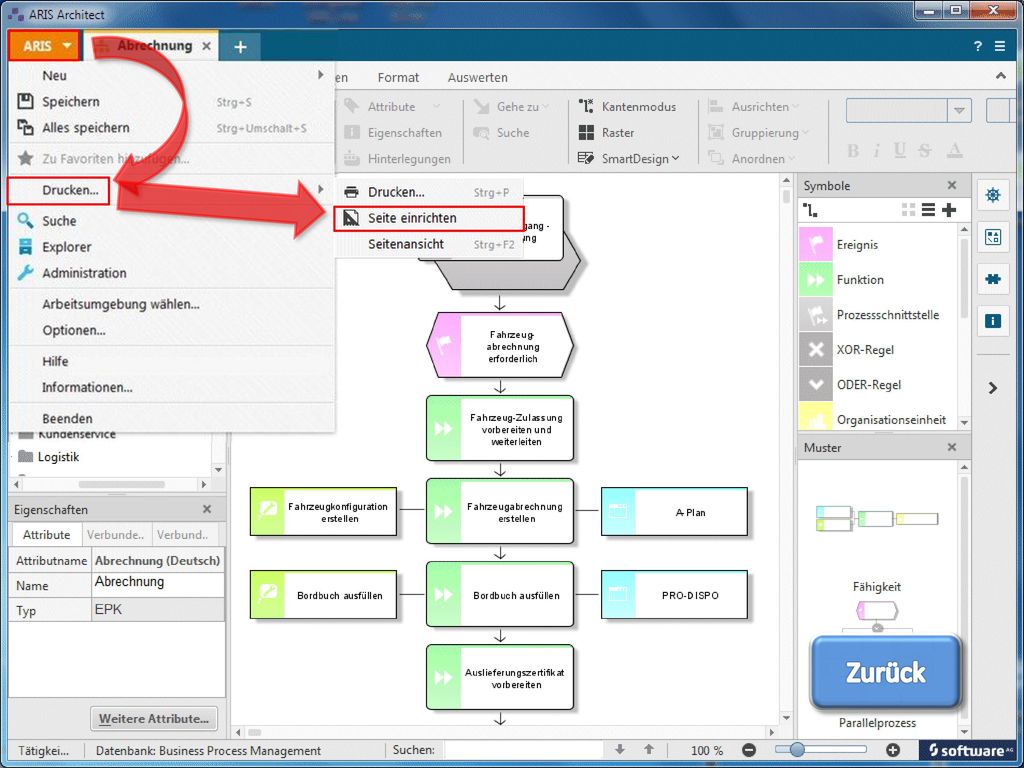This screenshot has width=1024, height=768.
Task: Switch to the Format ribbon tab
Action: point(398,77)
